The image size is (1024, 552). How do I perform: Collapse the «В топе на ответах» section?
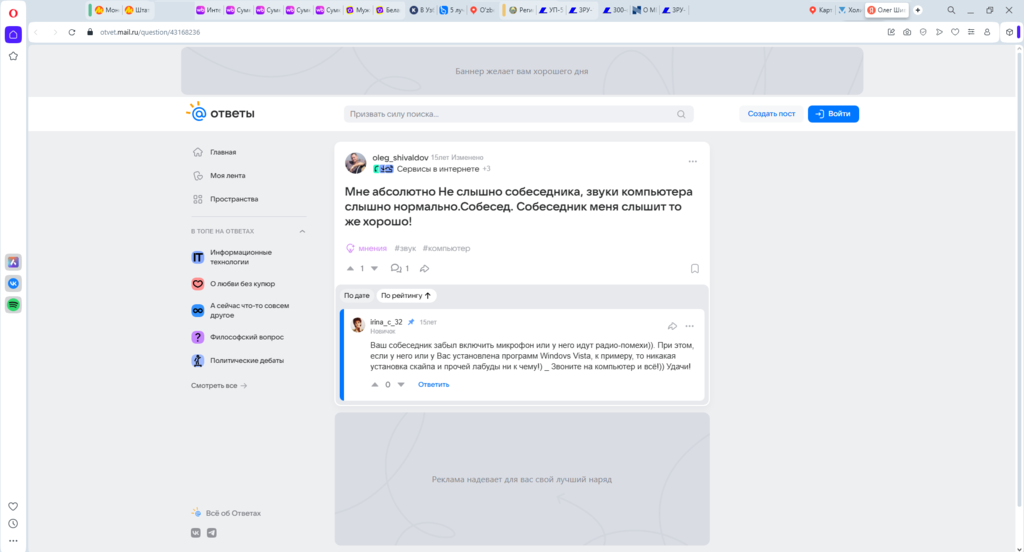pyautogui.click(x=302, y=231)
